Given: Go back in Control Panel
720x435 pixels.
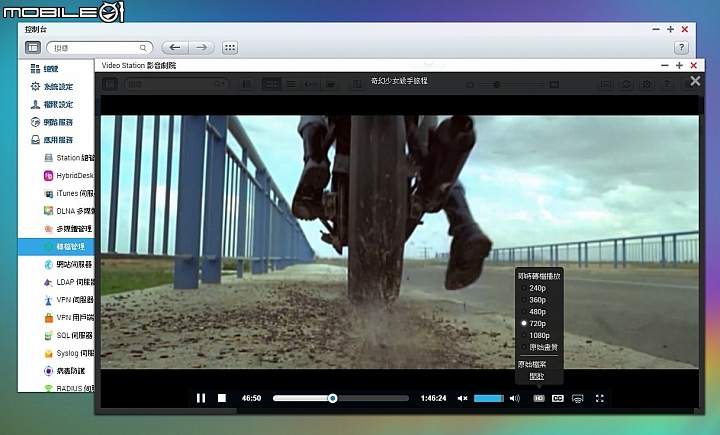Looking at the screenshot, I should pyautogui.click(x=175, y=47).
